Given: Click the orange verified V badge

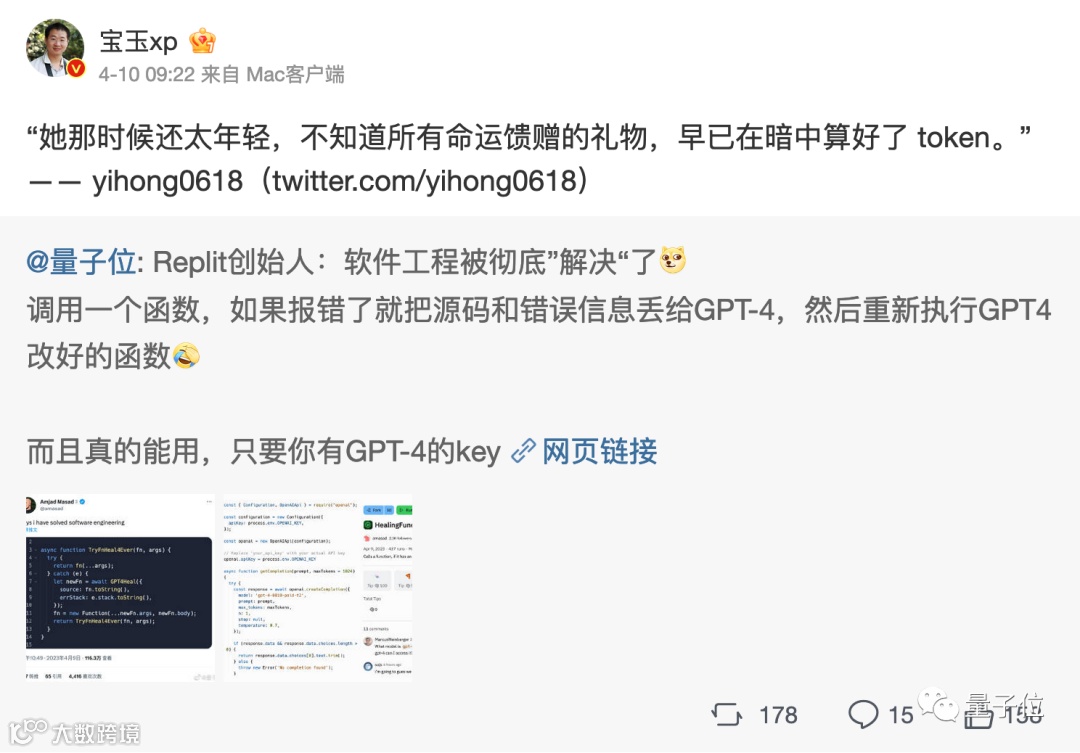Looking at the screenshot, I should (x=76, y=68).
